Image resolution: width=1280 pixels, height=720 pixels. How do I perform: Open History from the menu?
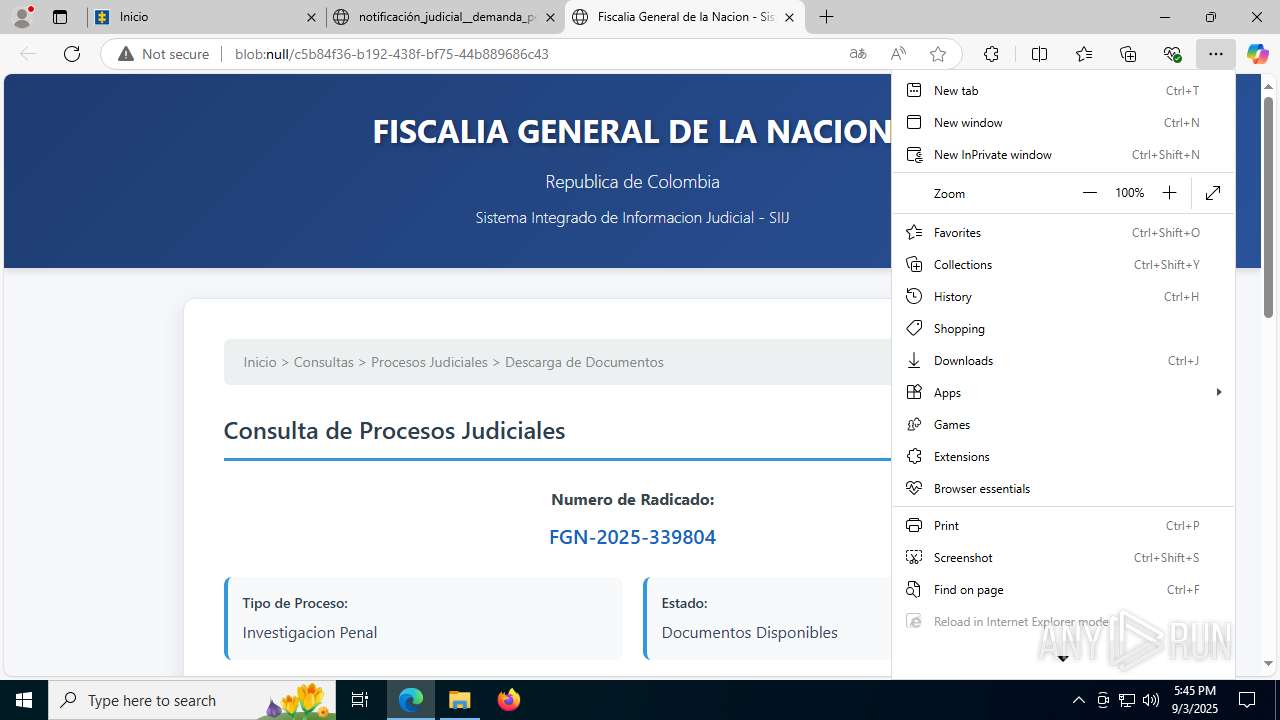[1063, 296]
